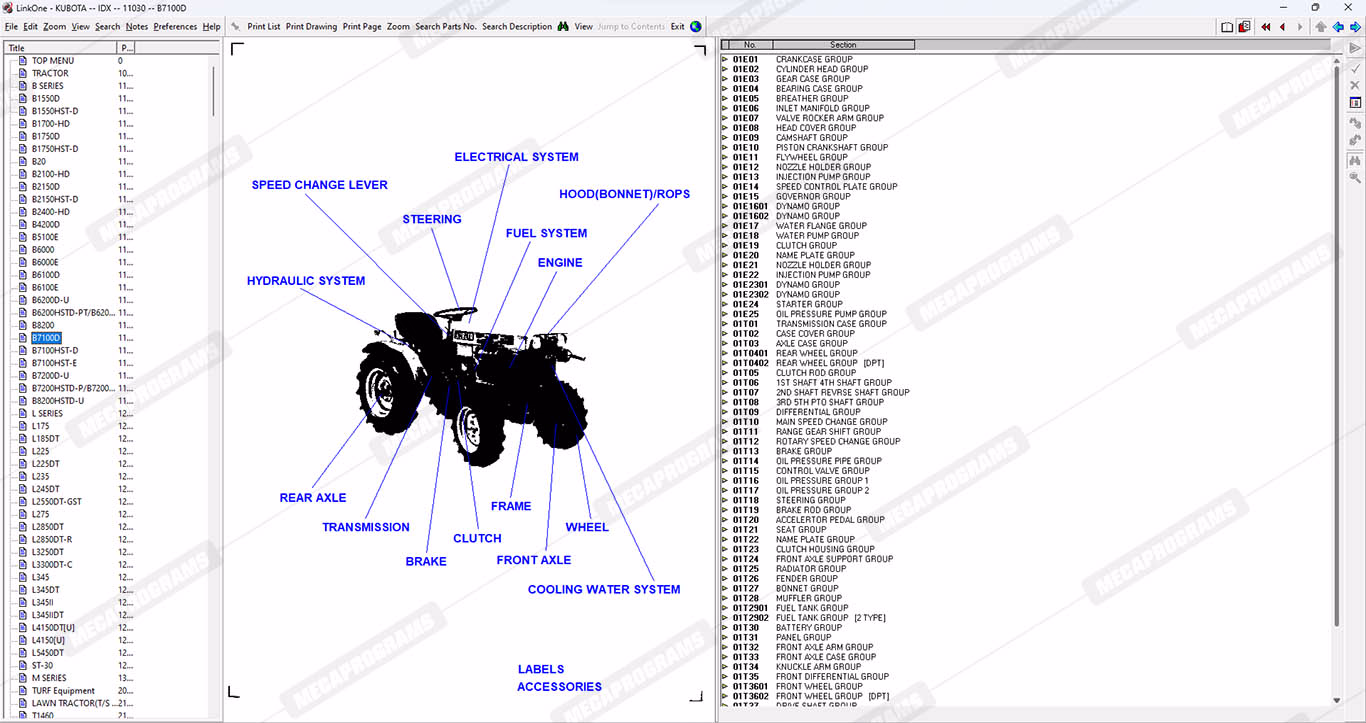Click the blue right arrow navigation icon
The height and width of the screenshot is (723, 1366).
[x=1355, y=27]
